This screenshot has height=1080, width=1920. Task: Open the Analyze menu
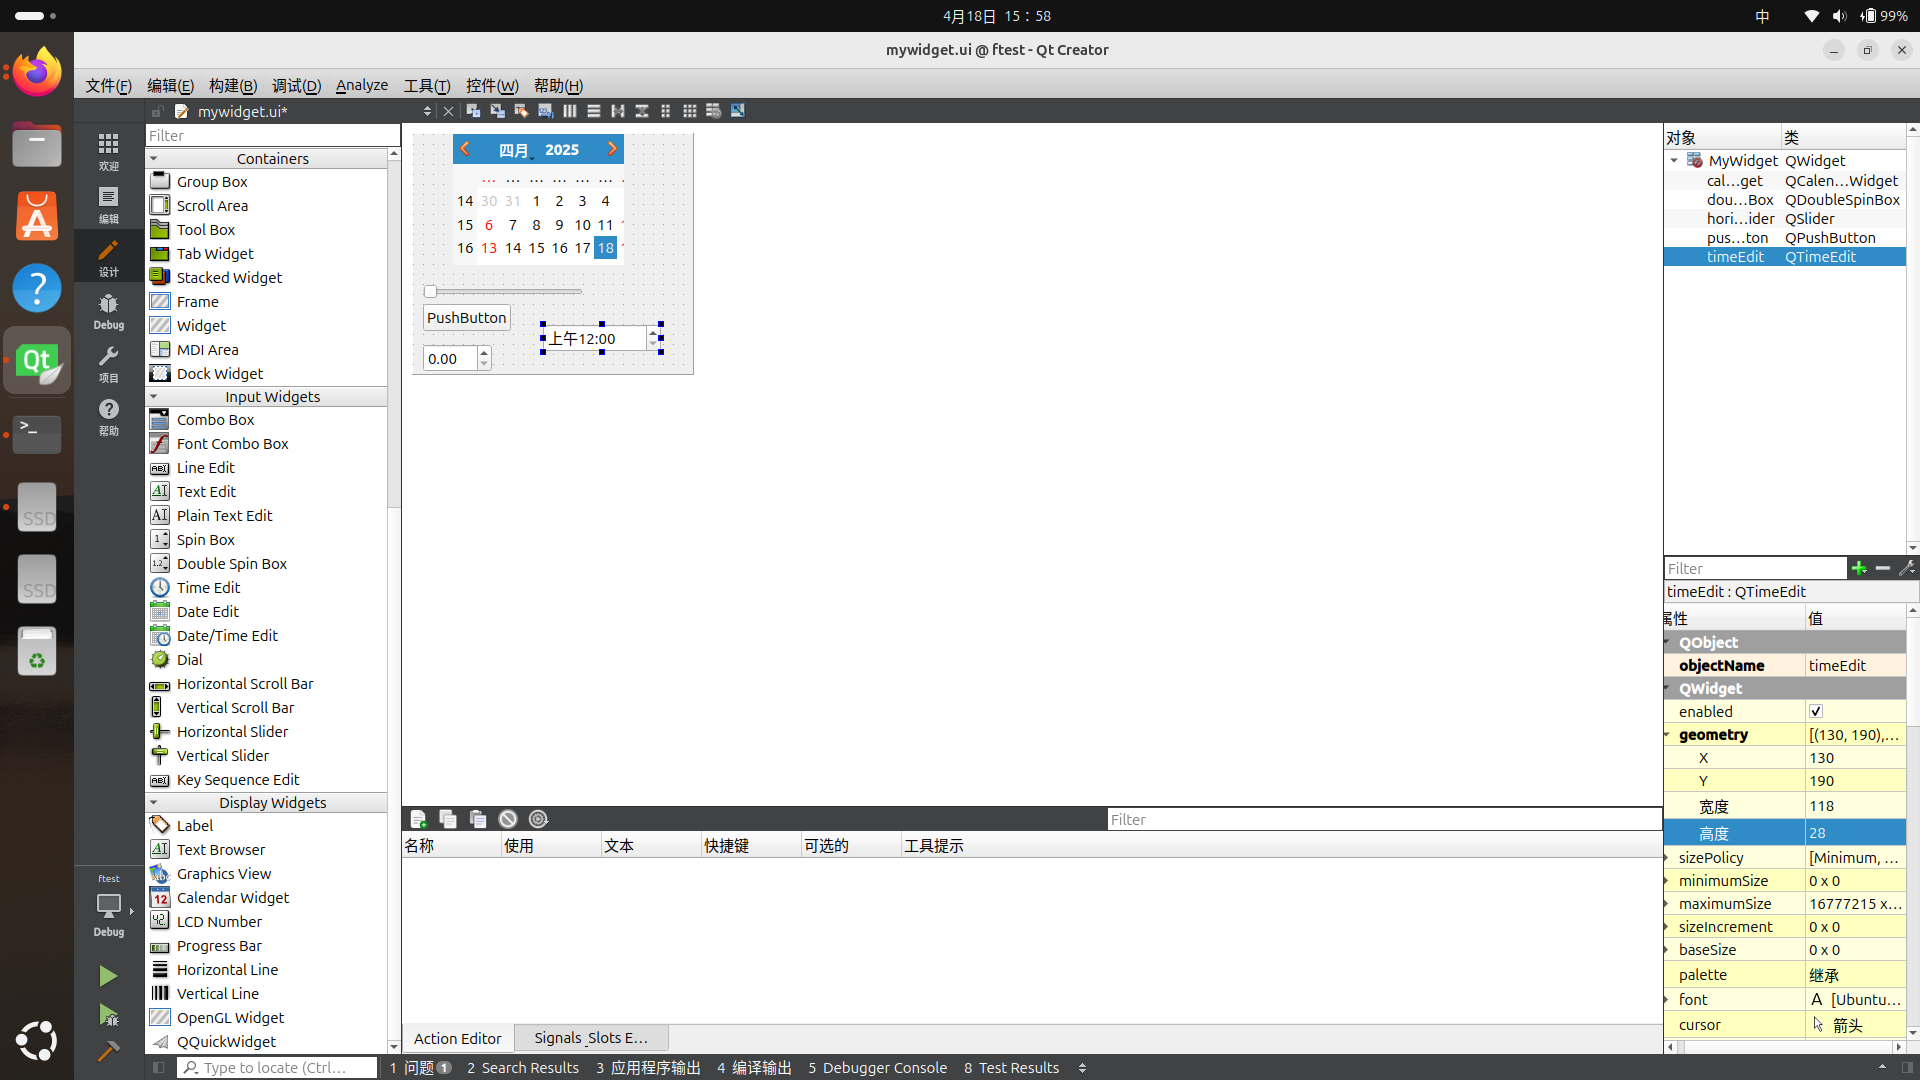(x=361, y=86)
